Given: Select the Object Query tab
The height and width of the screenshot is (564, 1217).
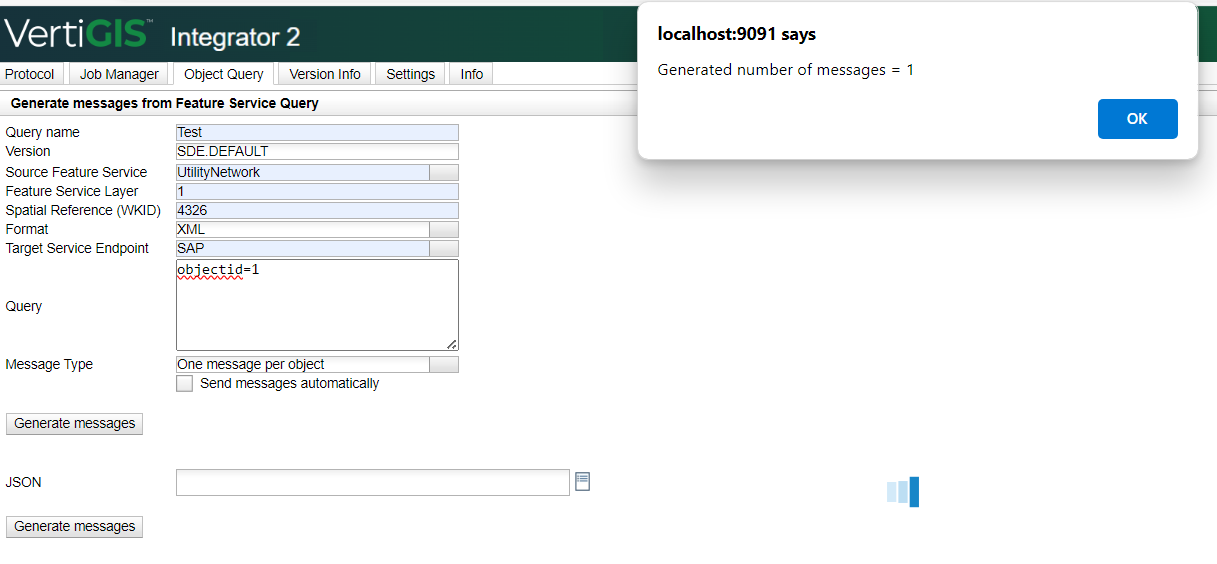Looking at the screenshot, I should point(224,74).
